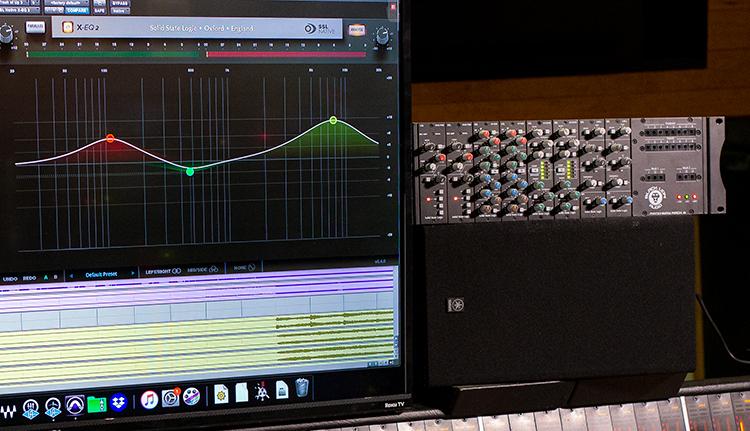Open Dropbox from the Dock
This screenshot has height=431, width=750.
118,402
